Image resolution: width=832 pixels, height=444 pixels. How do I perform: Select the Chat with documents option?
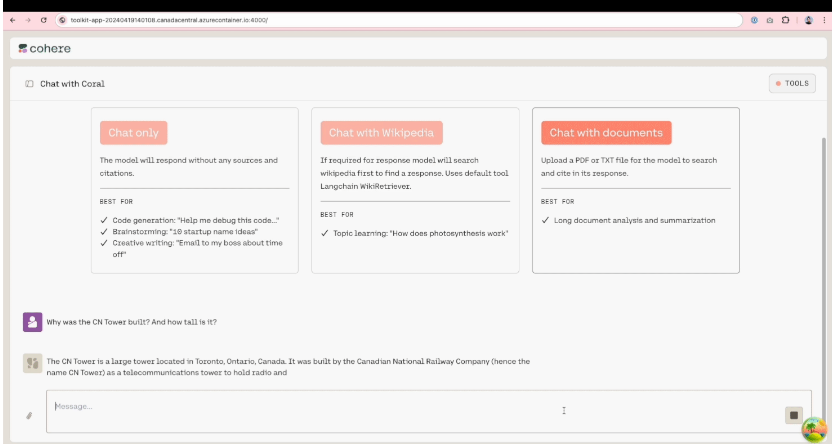[606, 132]
